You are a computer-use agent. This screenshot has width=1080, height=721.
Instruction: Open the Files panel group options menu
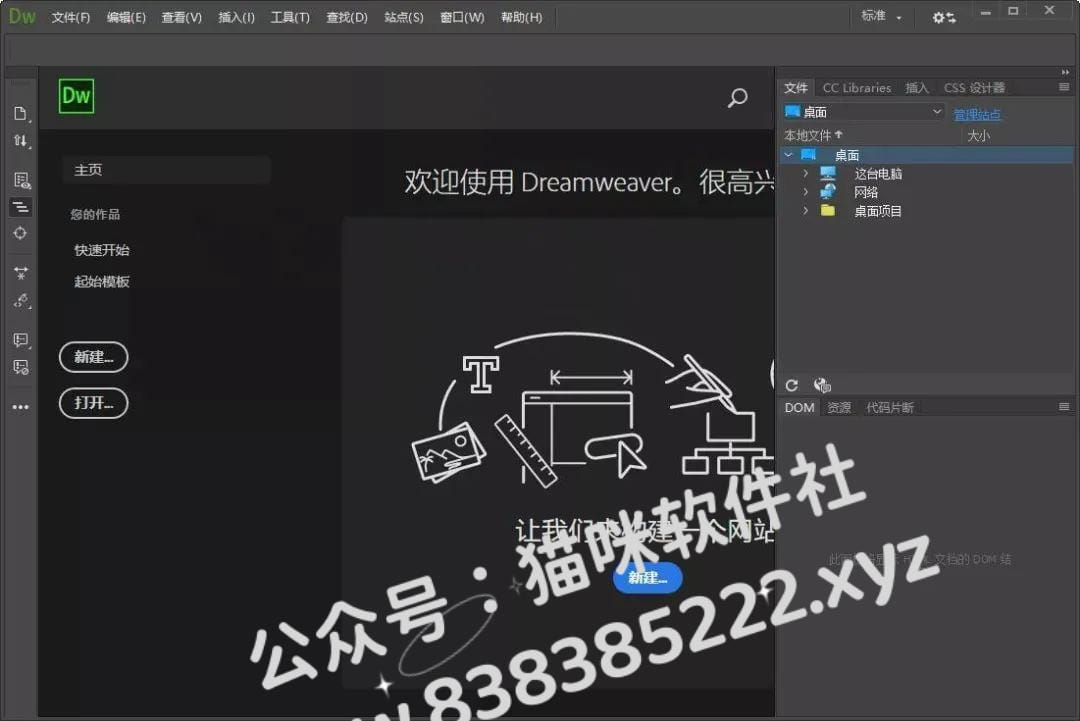click(x=1064, y=87)
